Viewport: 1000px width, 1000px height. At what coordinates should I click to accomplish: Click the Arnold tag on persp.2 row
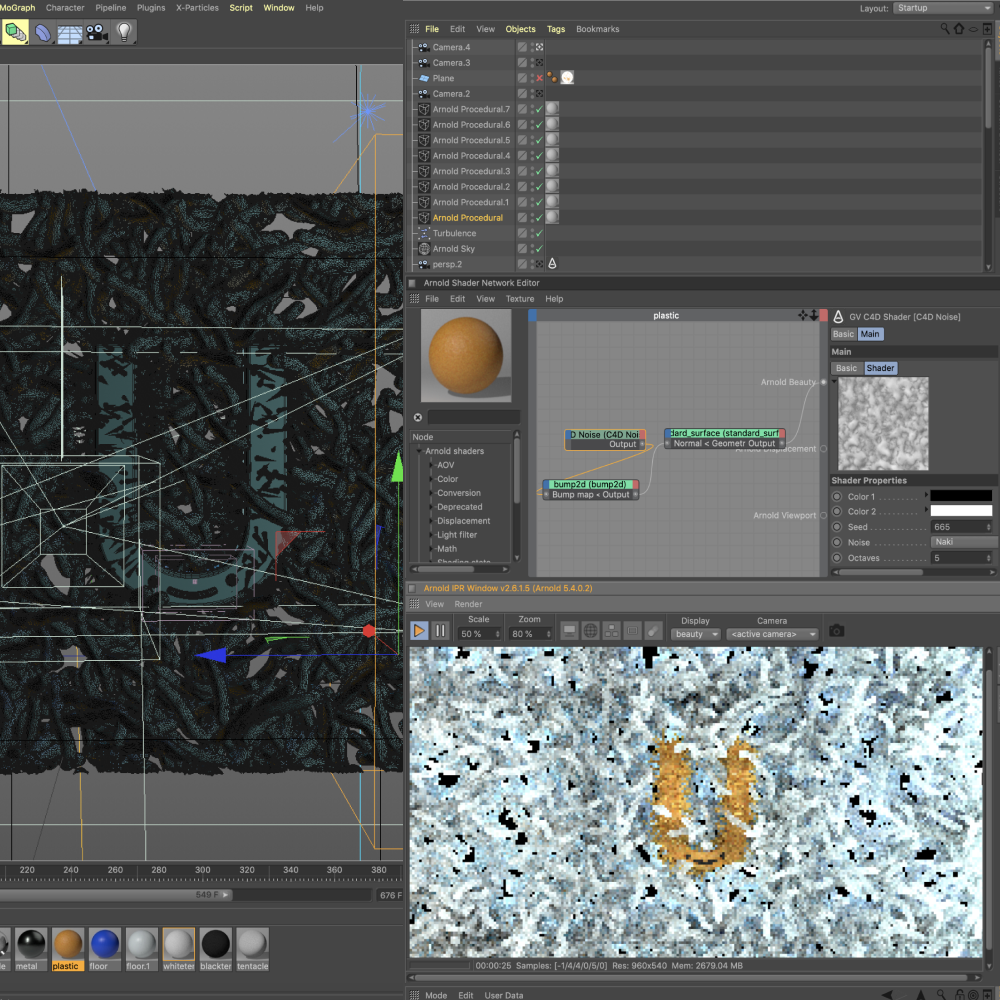coord(552,263)
